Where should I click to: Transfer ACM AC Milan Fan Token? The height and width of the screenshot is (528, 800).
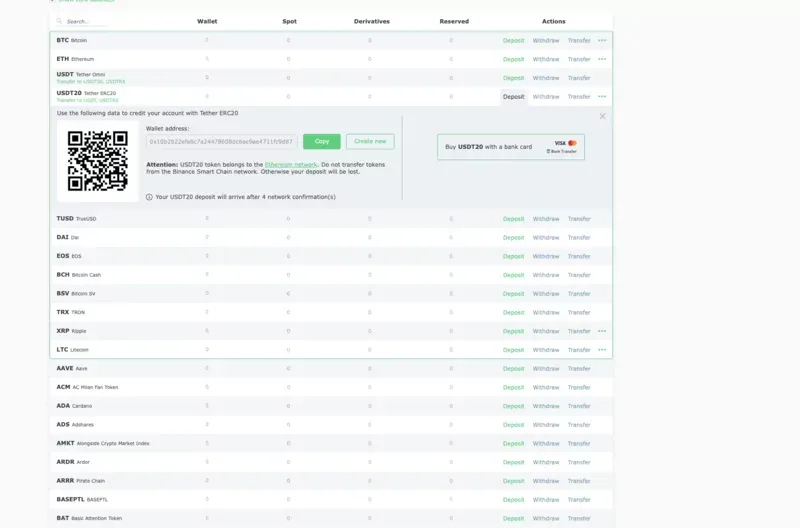579,387
